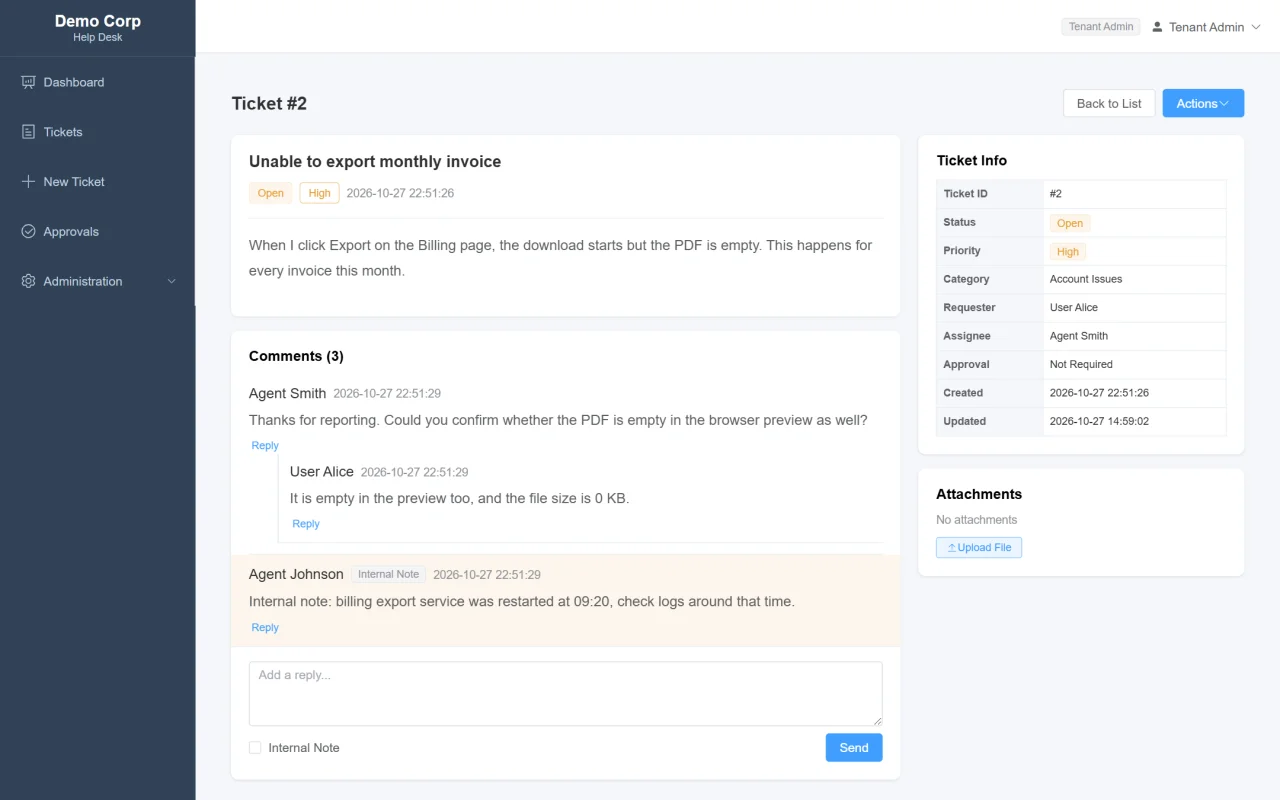Viewport: 1280px width, 800px height.
Task: Focus the Add a reply text area
Action: [566, 694]
